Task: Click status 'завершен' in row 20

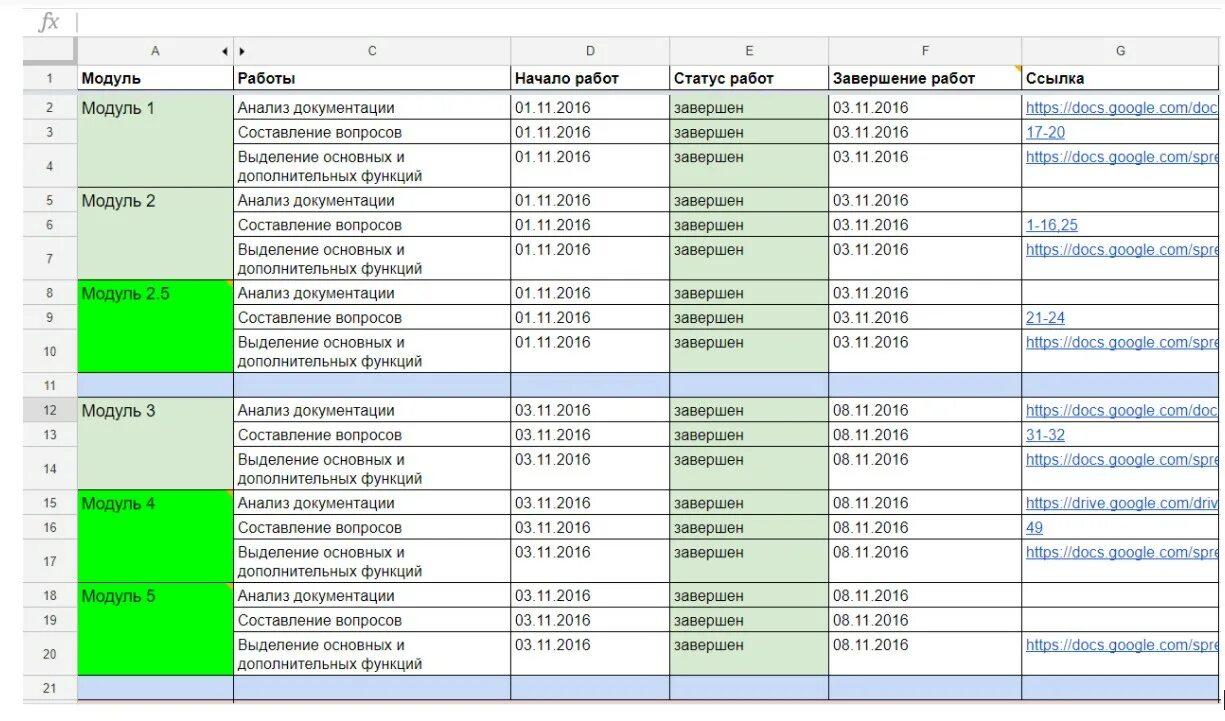Action: [709, 645]
